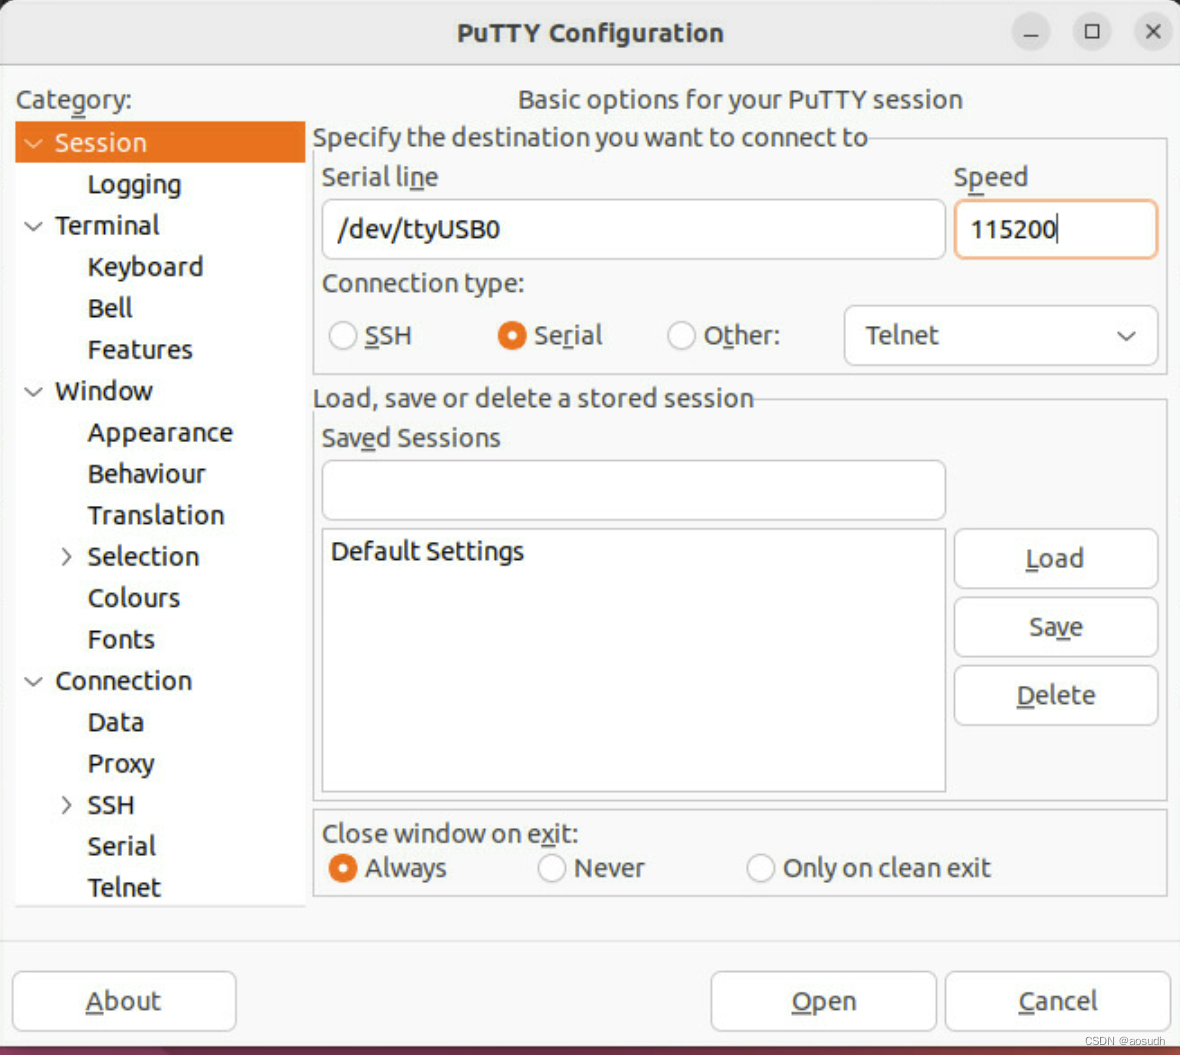1180x1055 pixels.
Task: Select Only on clean exit option
Action: click(760, 868)
